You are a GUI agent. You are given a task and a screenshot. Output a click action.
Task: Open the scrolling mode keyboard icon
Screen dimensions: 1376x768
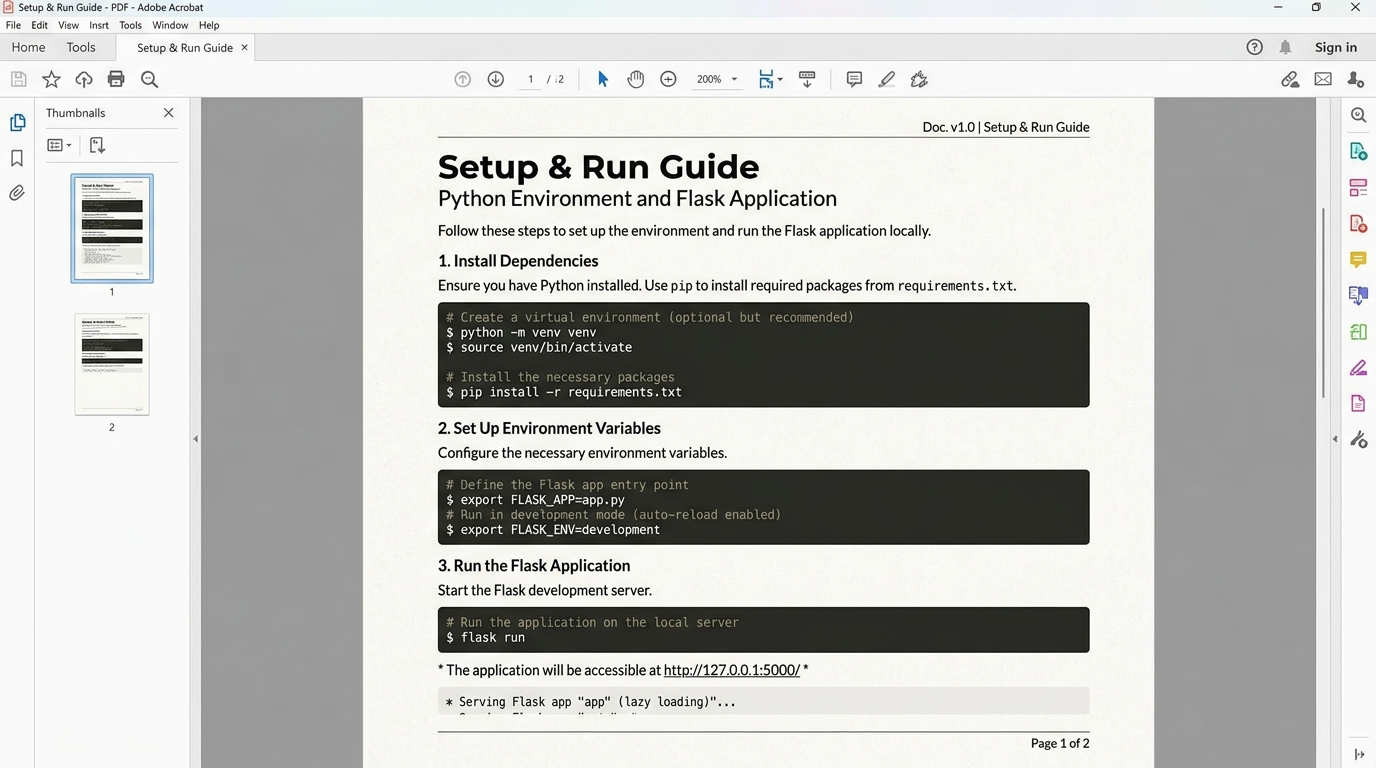[x=807, y=79]
